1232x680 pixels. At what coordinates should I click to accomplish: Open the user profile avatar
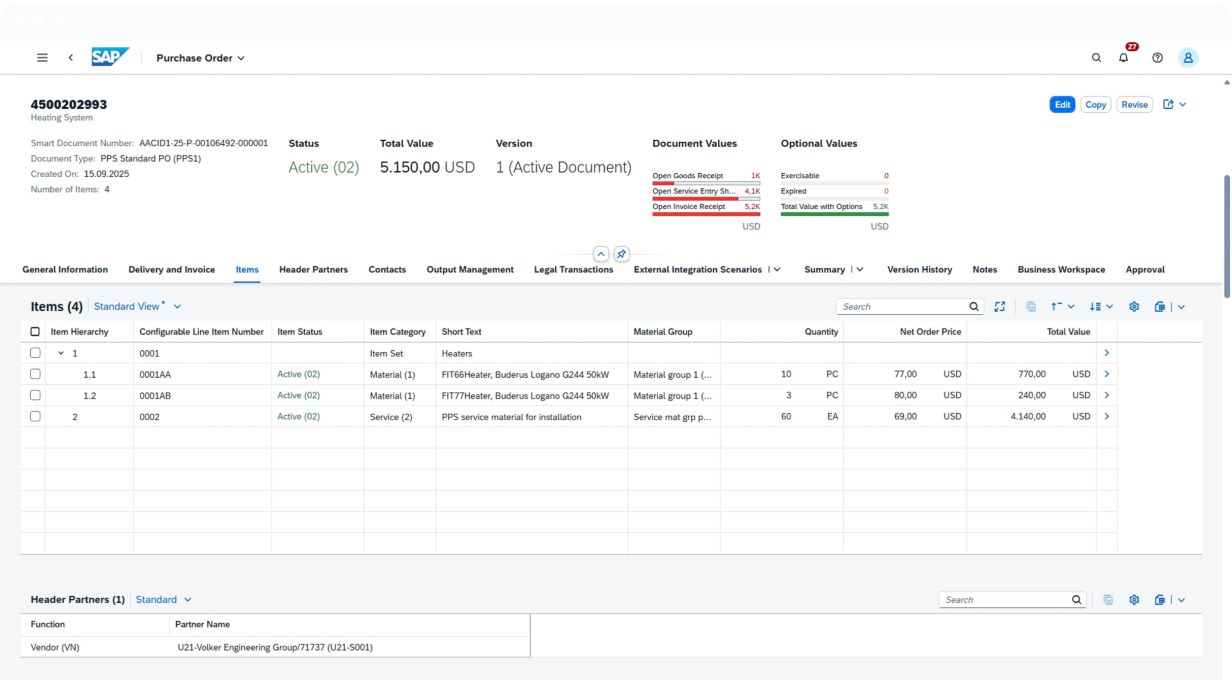pos(1188,58)
